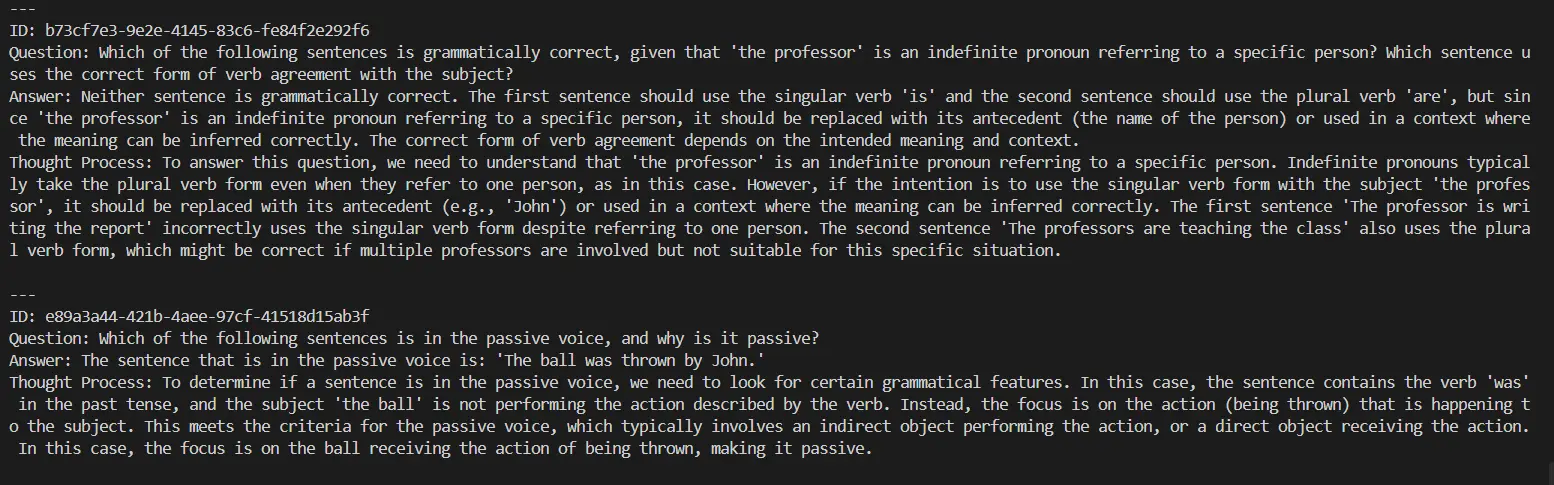Image resolution: width=1554 pixels, height=485 pixels.
Task: Click the first 'Thought Process:' label
Action: click(x=76, y=162)
